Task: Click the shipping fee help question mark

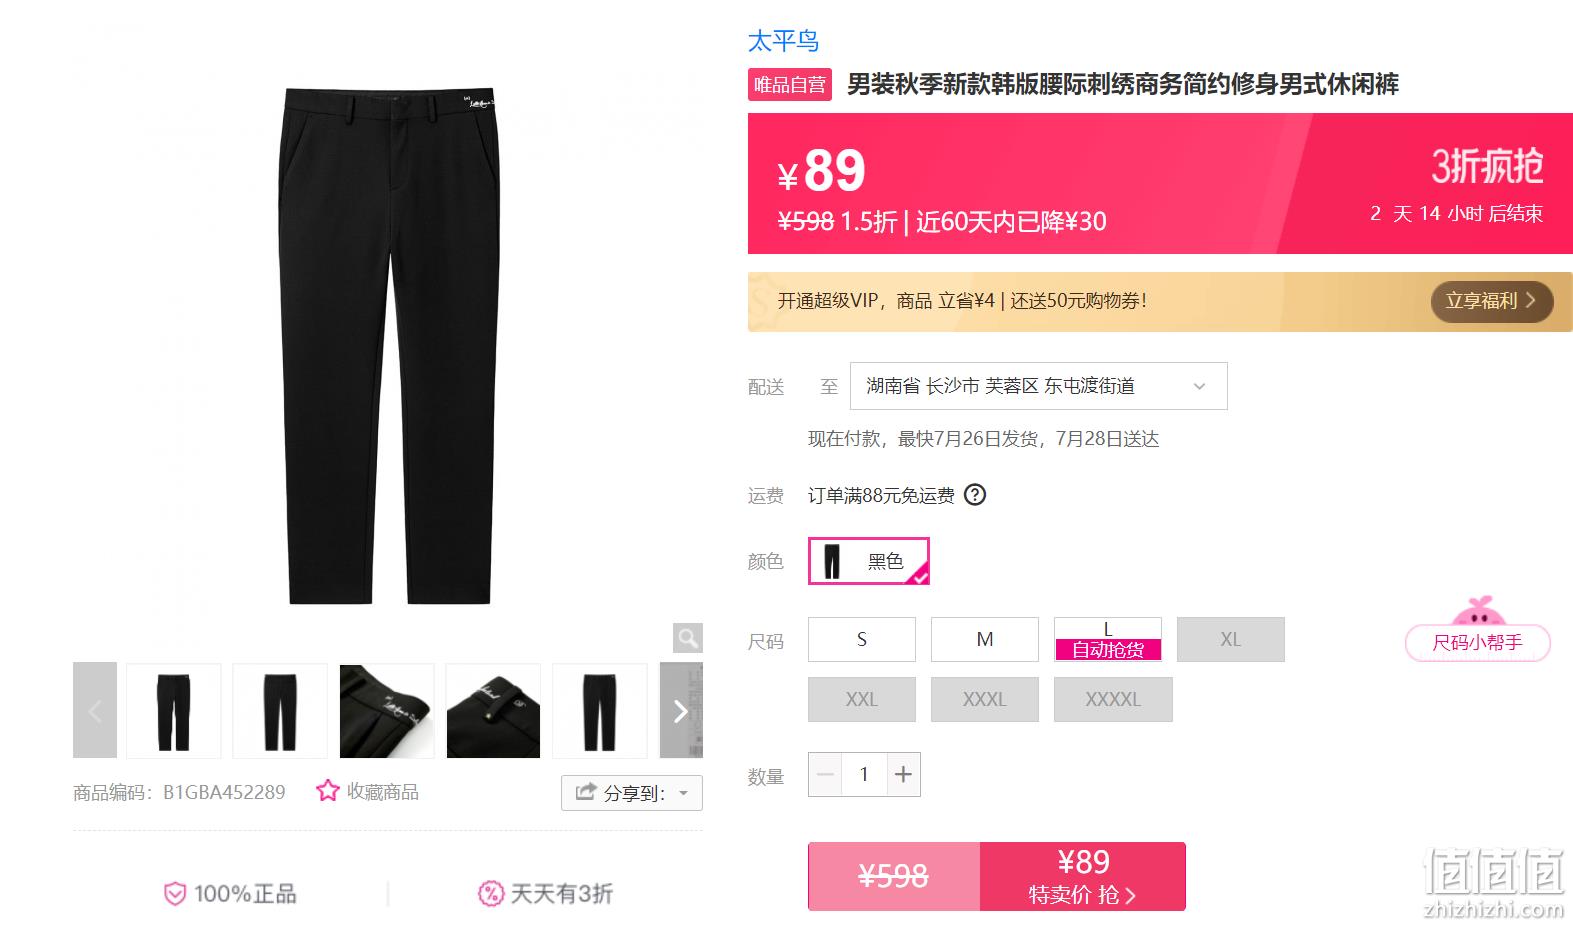Action: point(975,495)
